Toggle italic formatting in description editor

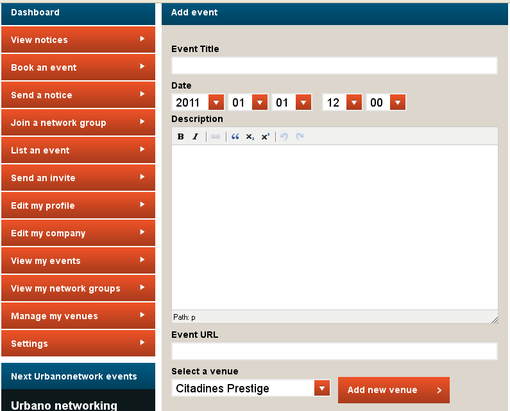click(195, 136)
